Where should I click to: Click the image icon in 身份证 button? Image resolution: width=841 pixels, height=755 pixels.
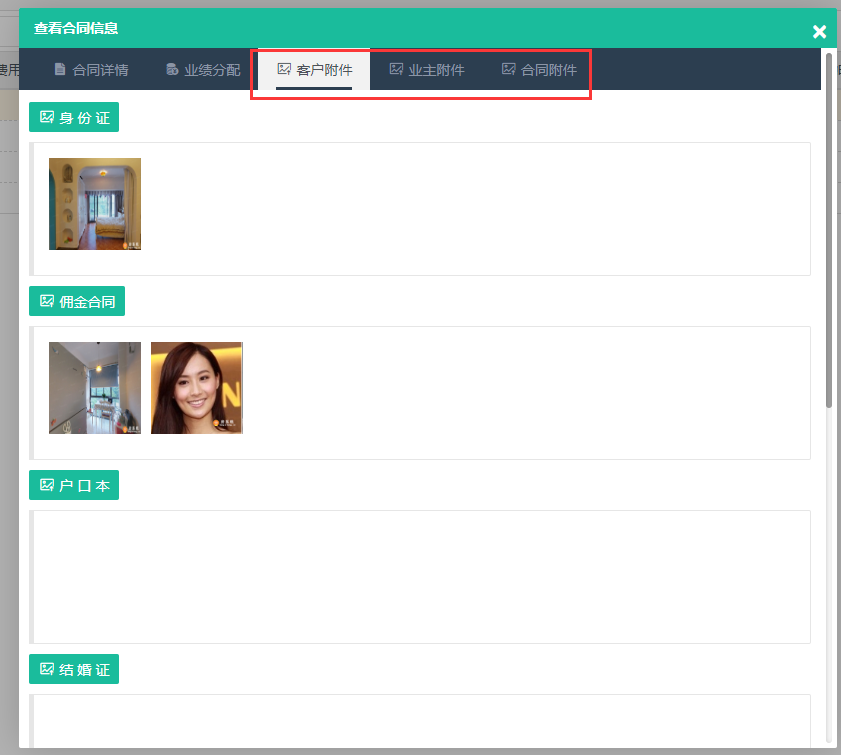click(x=47, y=117)
